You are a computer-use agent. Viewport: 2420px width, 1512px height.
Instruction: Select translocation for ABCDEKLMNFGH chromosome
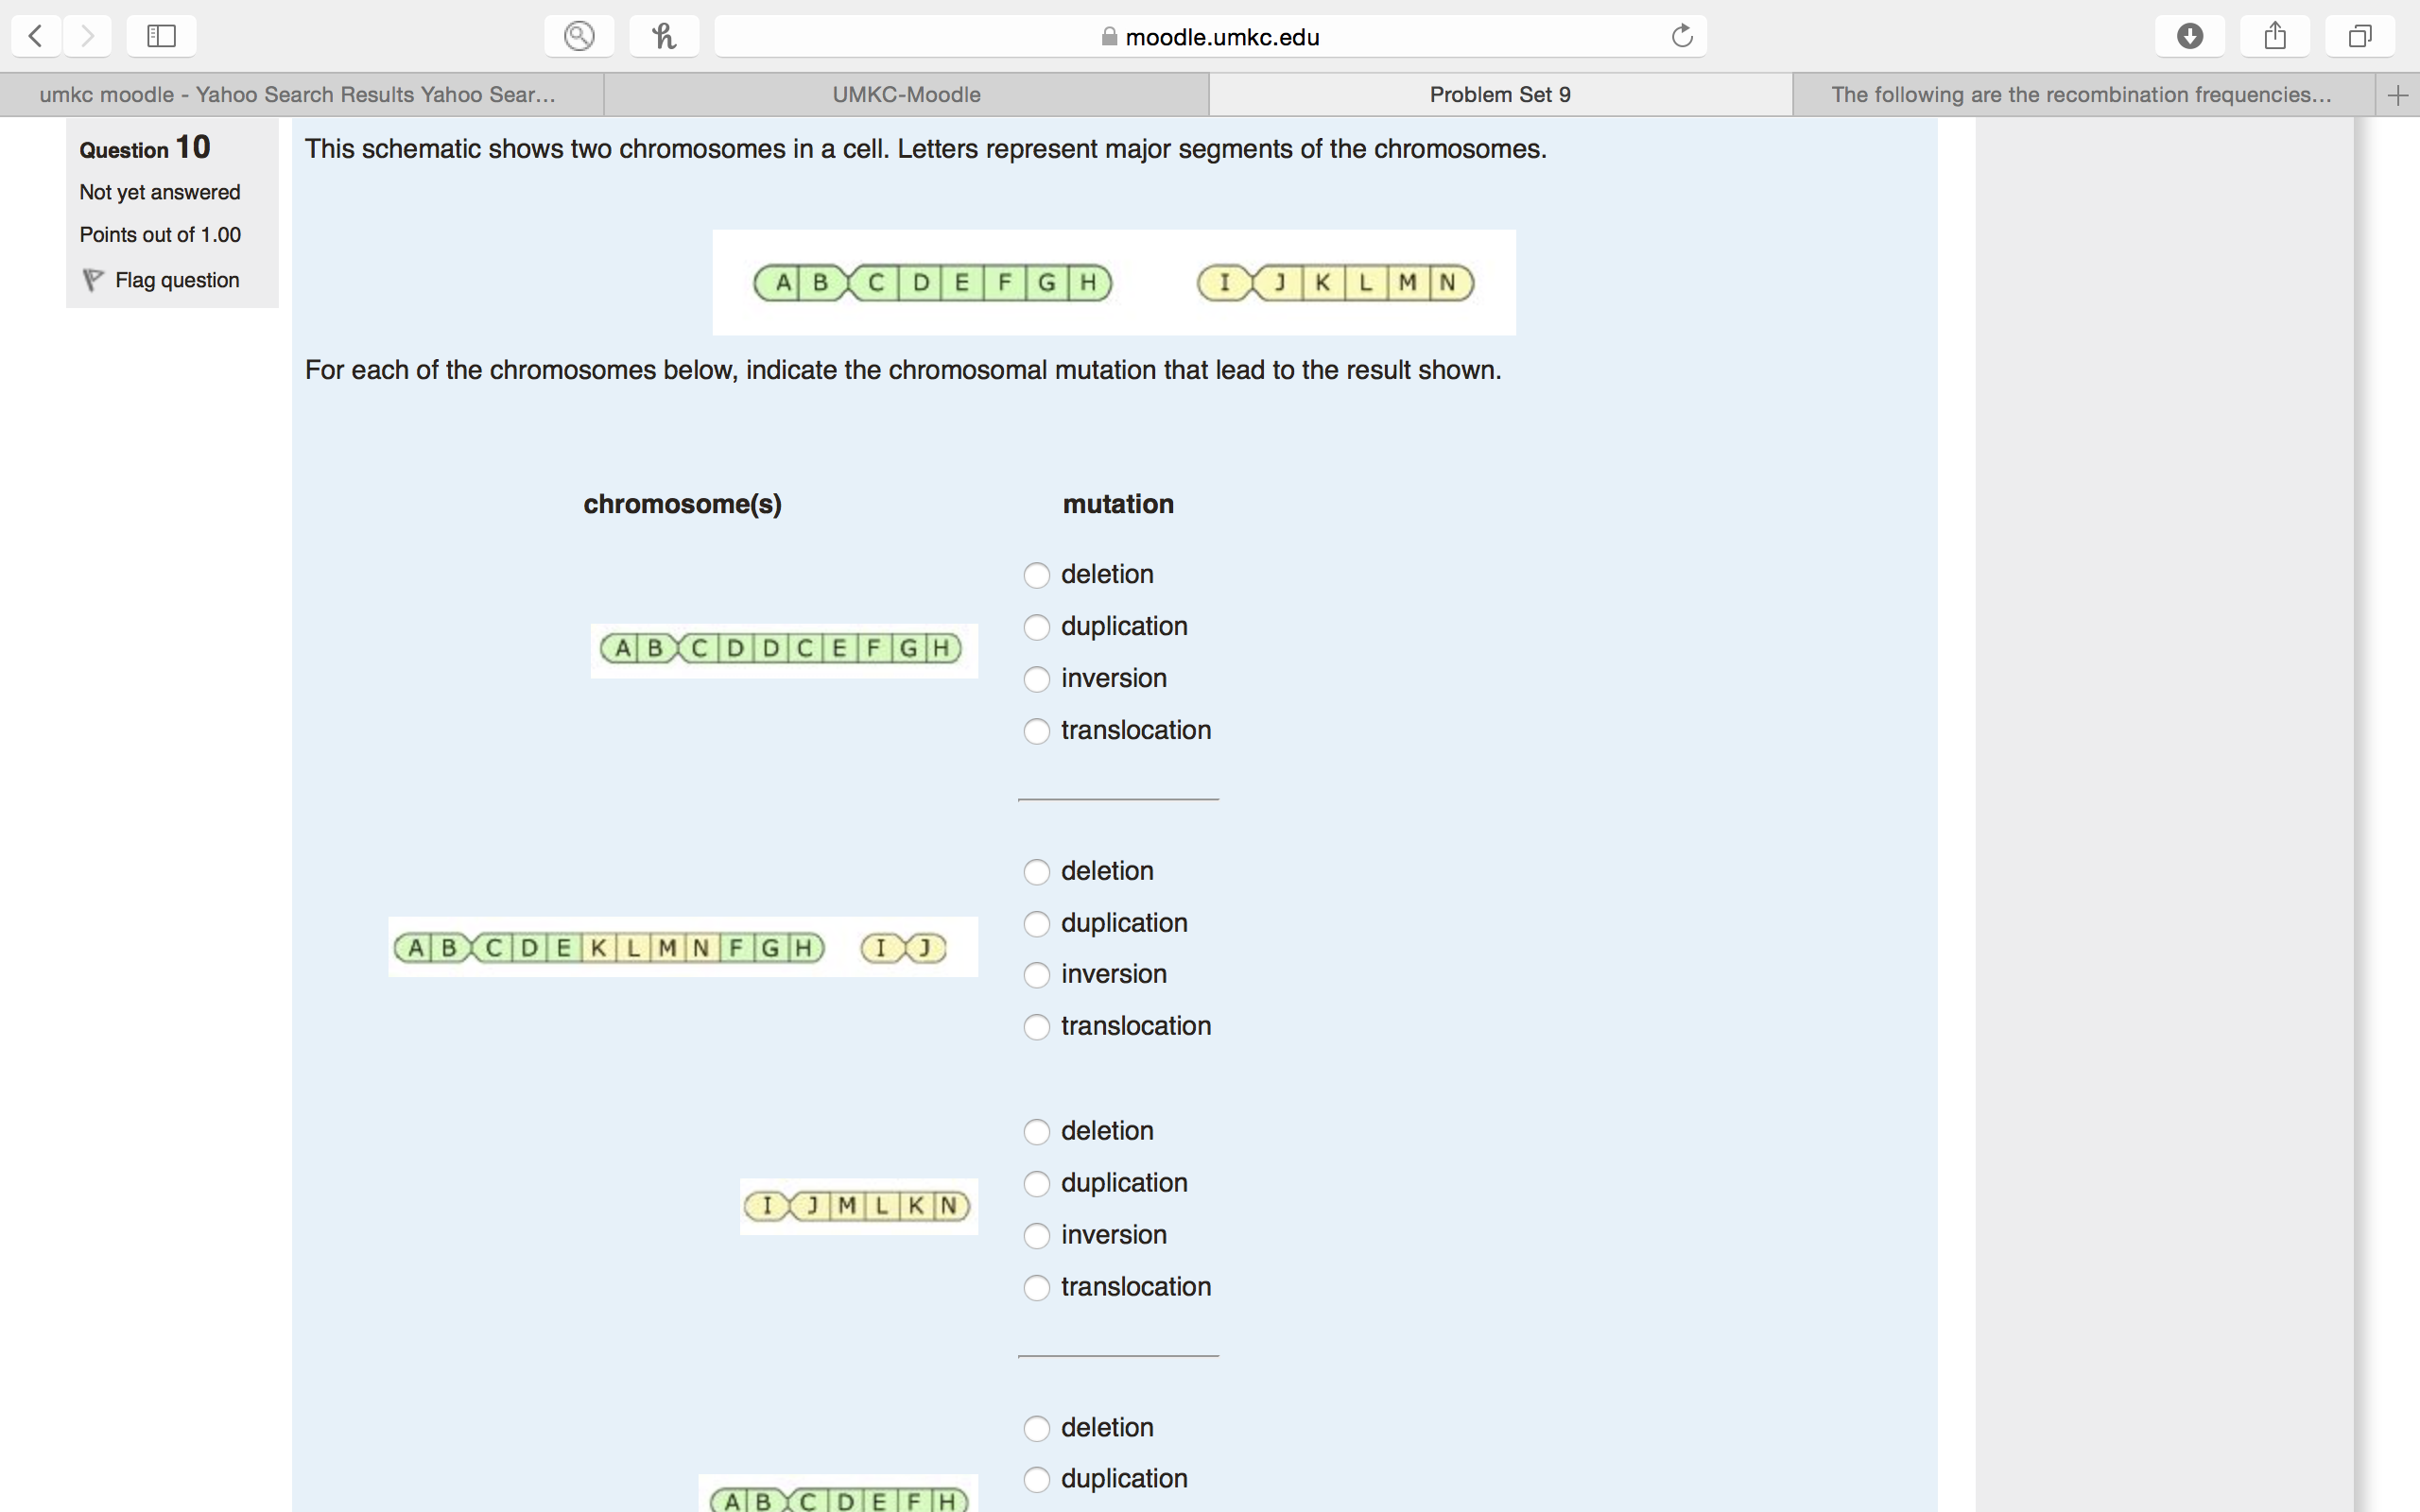tap(1037, 1028)
